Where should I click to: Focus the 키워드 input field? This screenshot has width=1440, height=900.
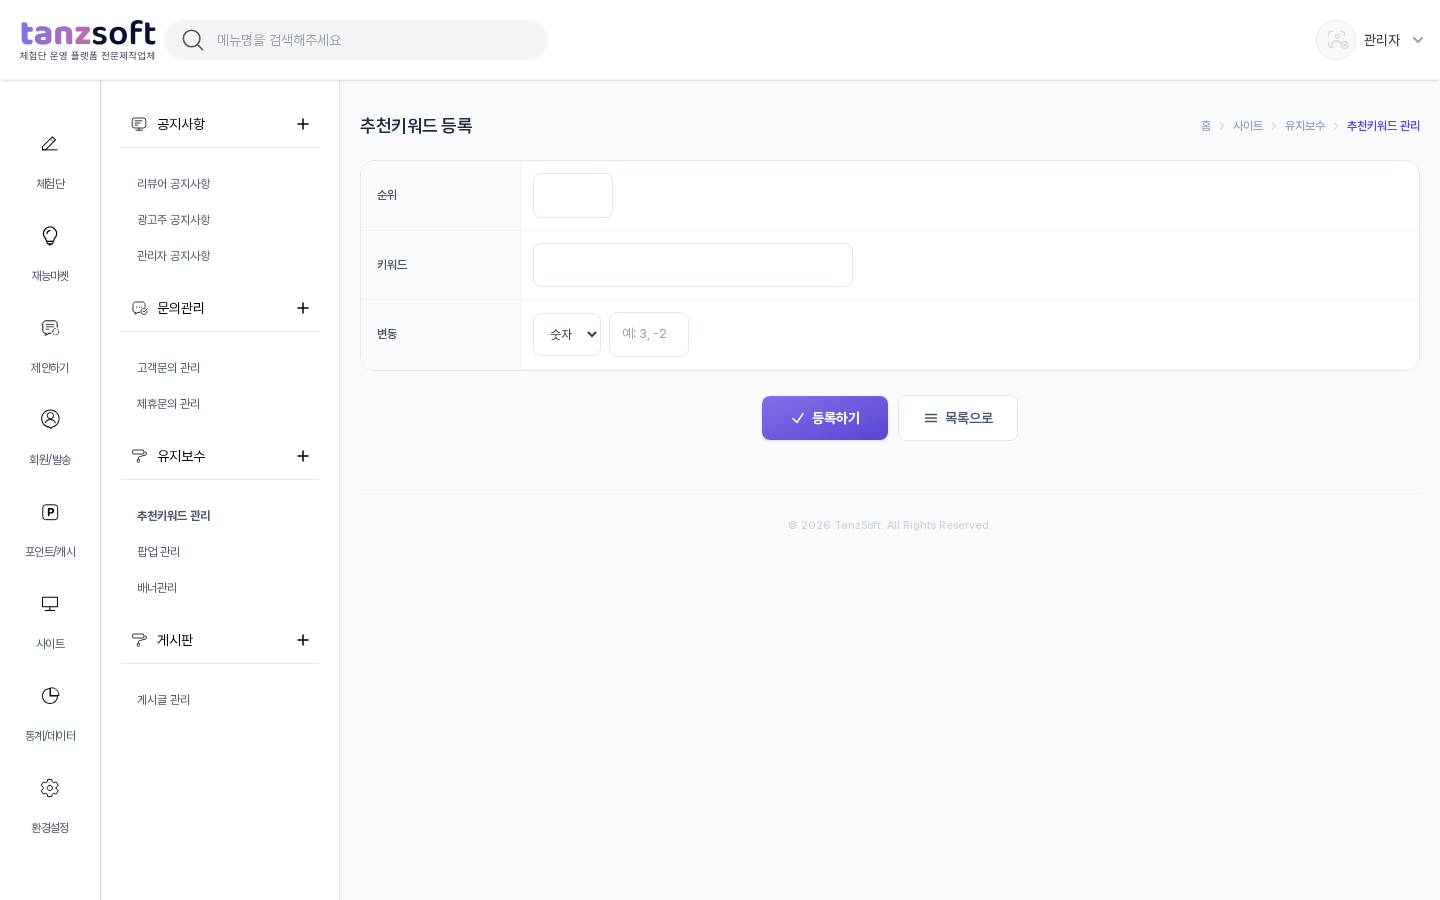click(x=693, y=265)
